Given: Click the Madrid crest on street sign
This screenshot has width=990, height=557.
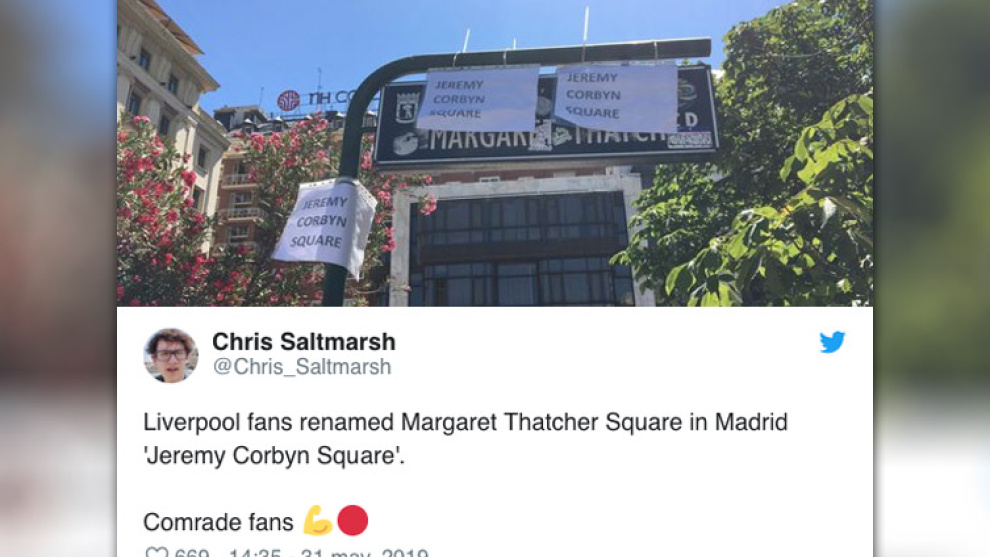Looking at the screenshot, I should pos(407,107).
